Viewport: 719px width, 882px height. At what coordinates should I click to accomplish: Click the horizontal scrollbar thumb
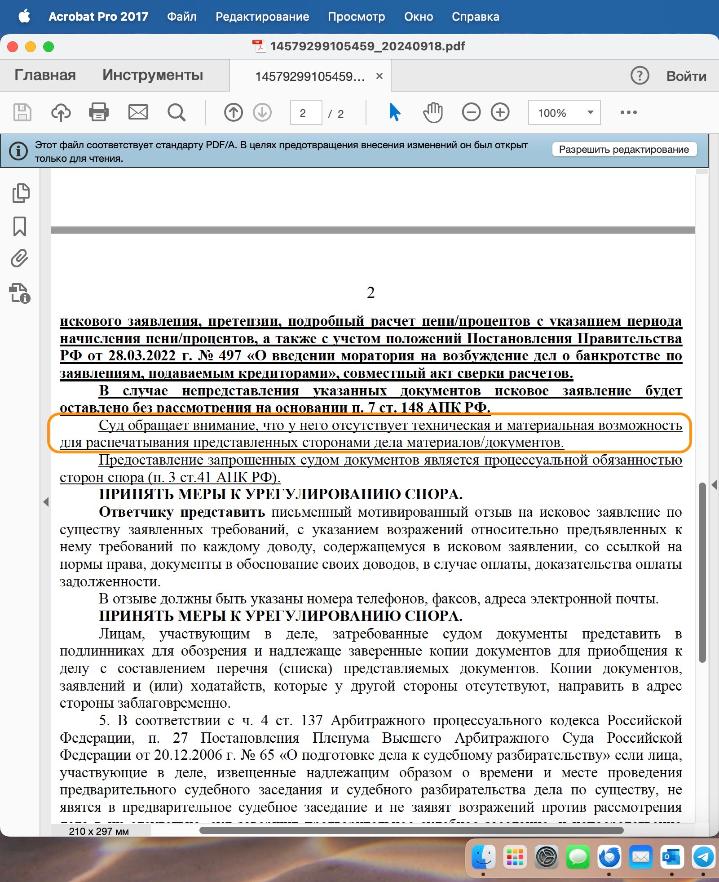pos(411,830)
